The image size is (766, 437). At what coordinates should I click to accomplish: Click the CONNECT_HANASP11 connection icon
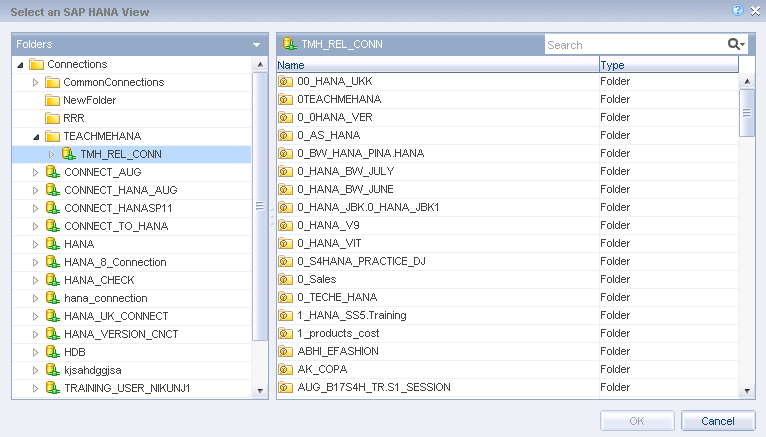click(x=53, y=208)
